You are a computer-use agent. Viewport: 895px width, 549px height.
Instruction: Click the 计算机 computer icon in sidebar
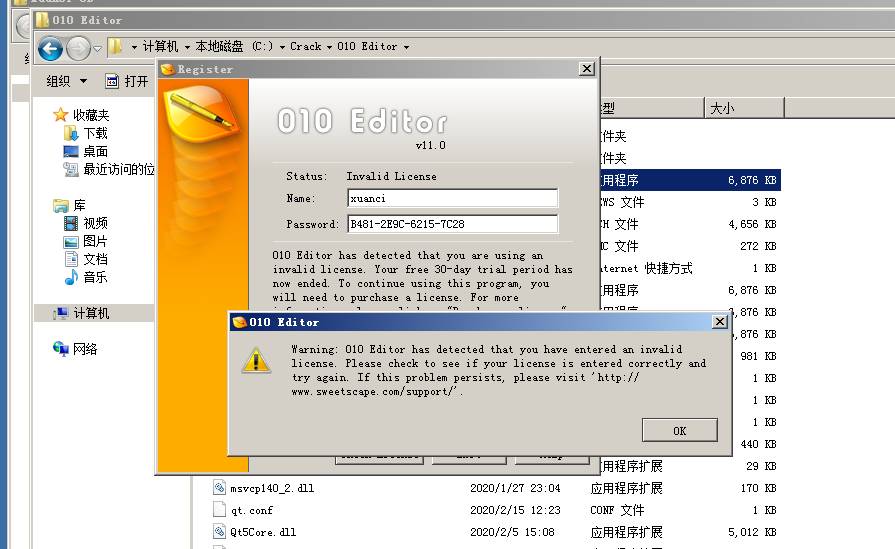(61, 313)
